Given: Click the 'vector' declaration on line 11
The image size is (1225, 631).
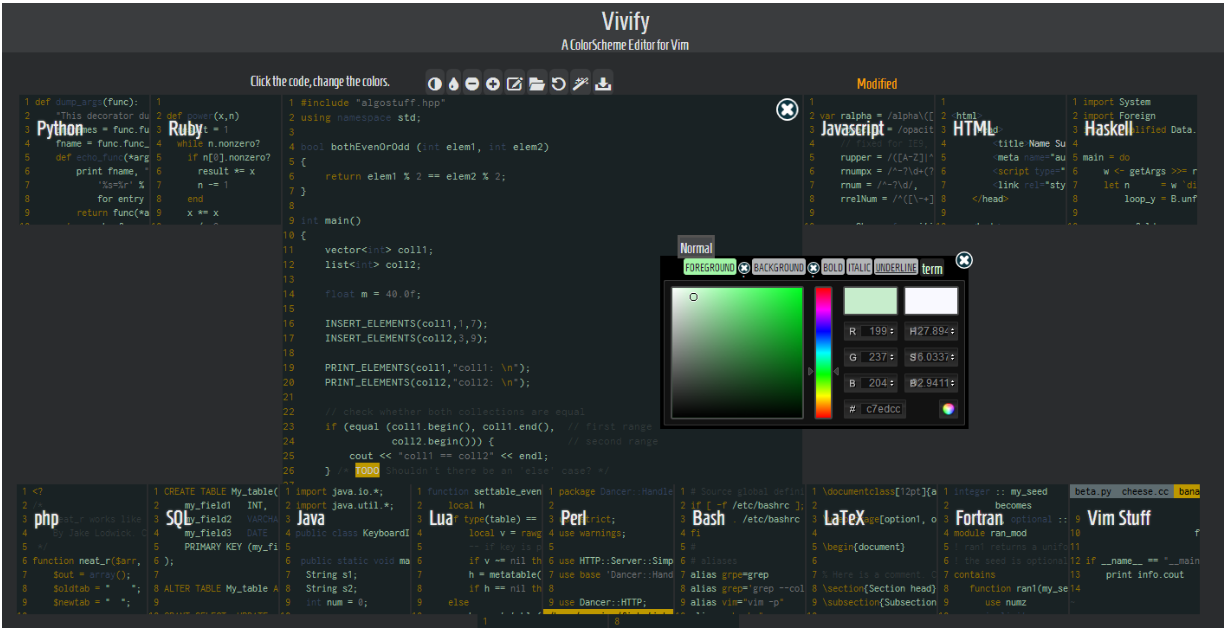Looking at the screenshot, I should pos(343,250).
